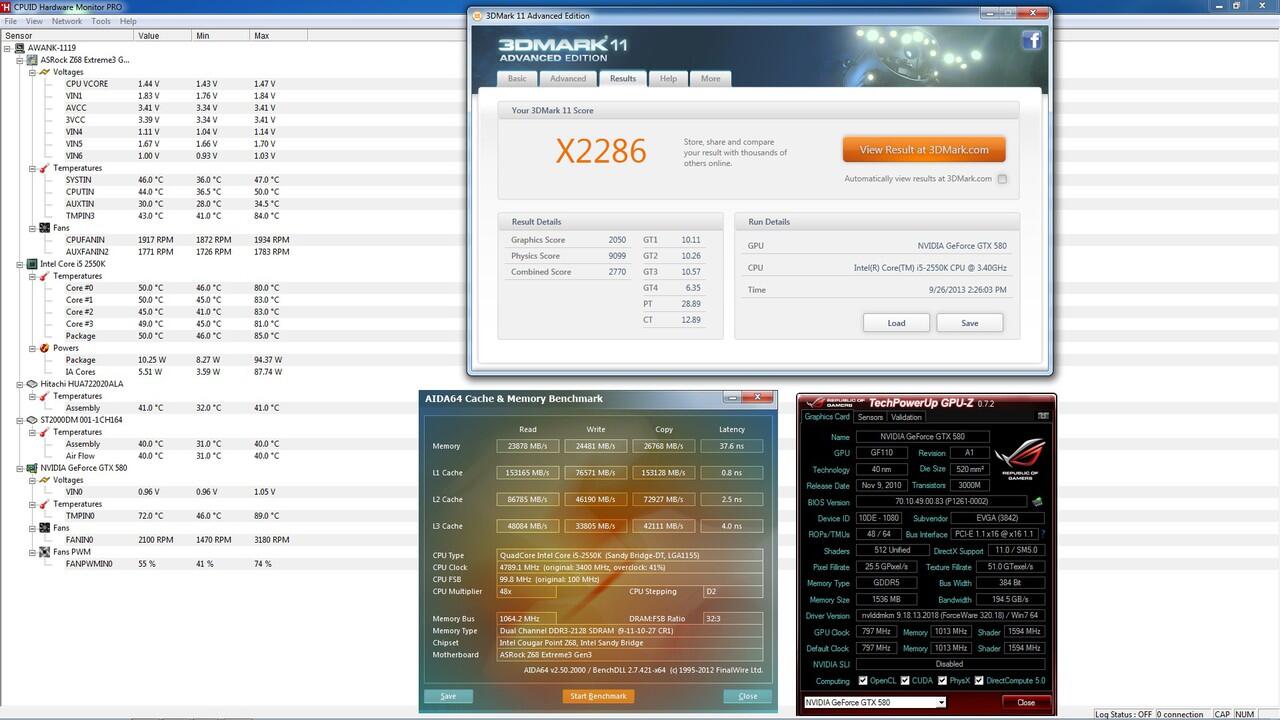Image resolution: width=1280 pixels, height=720 pixels.
Task: Click the Voltages icon under ASRock Z68 Extreme3
Action: 44,72
